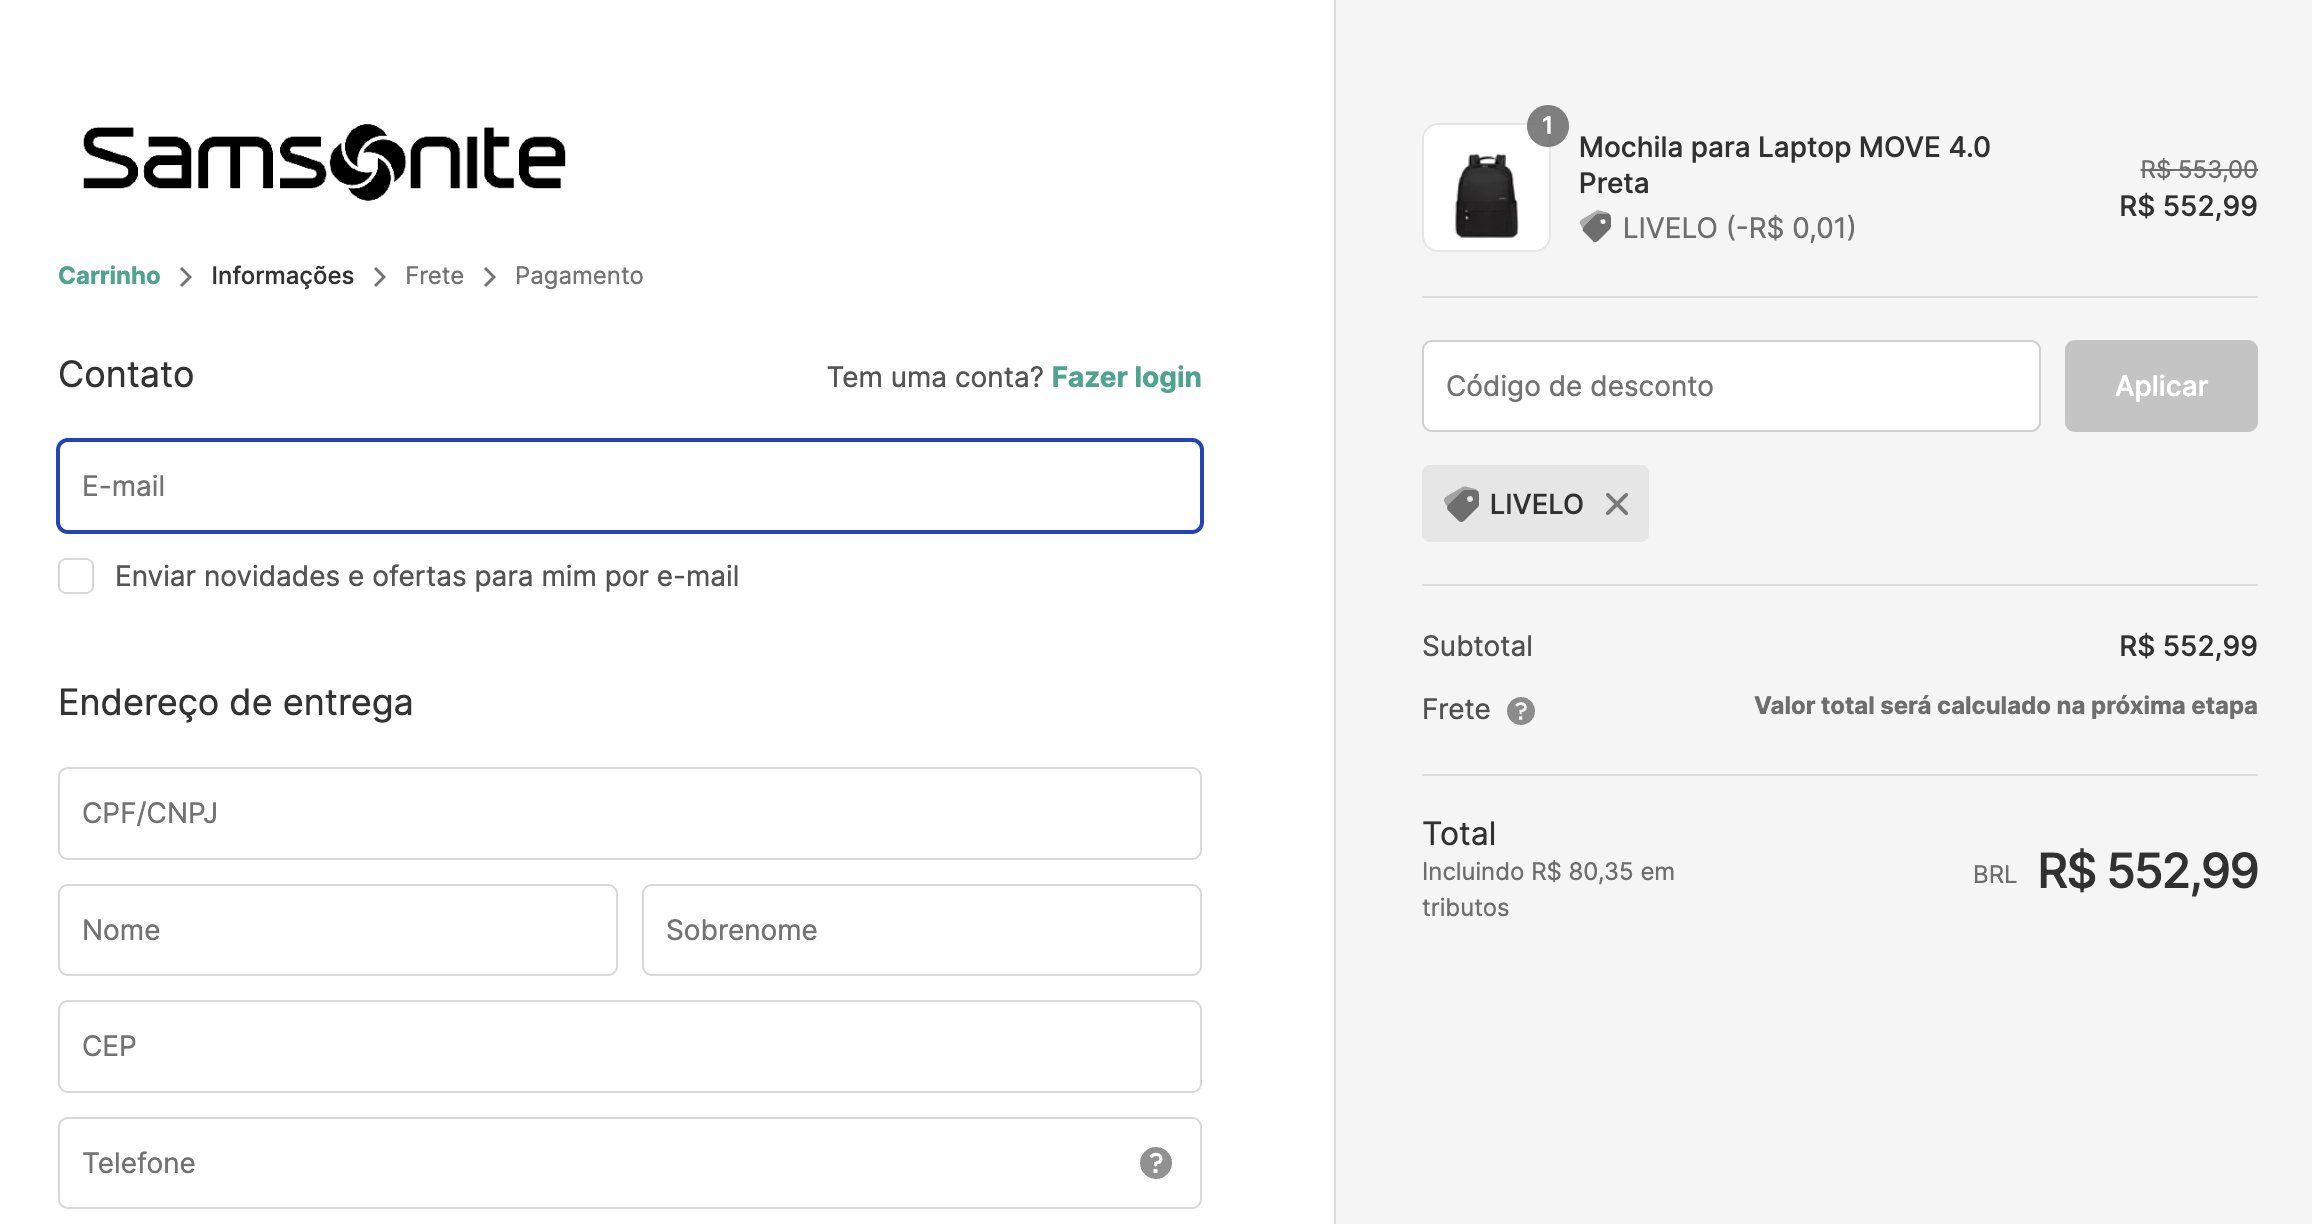Focus the E-mail input field
Screen dimensions: 2312x1224
point(630,486)
